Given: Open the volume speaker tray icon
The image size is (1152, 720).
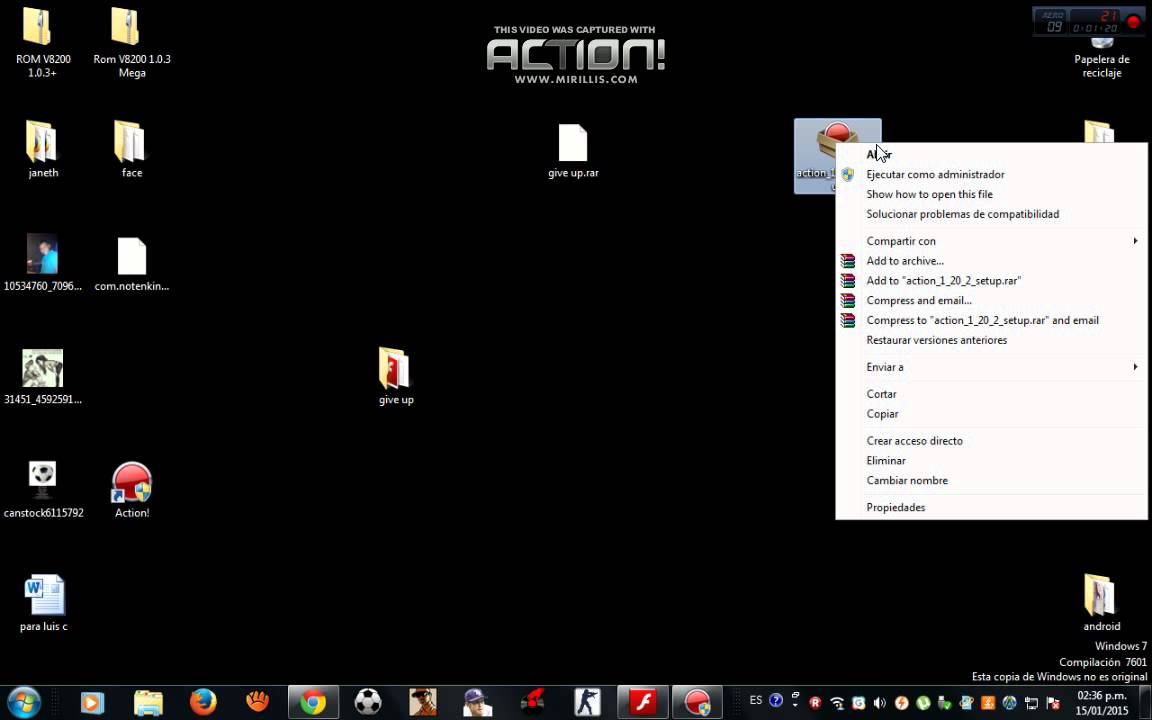Looking at the screenshot, I should point(879,703).
